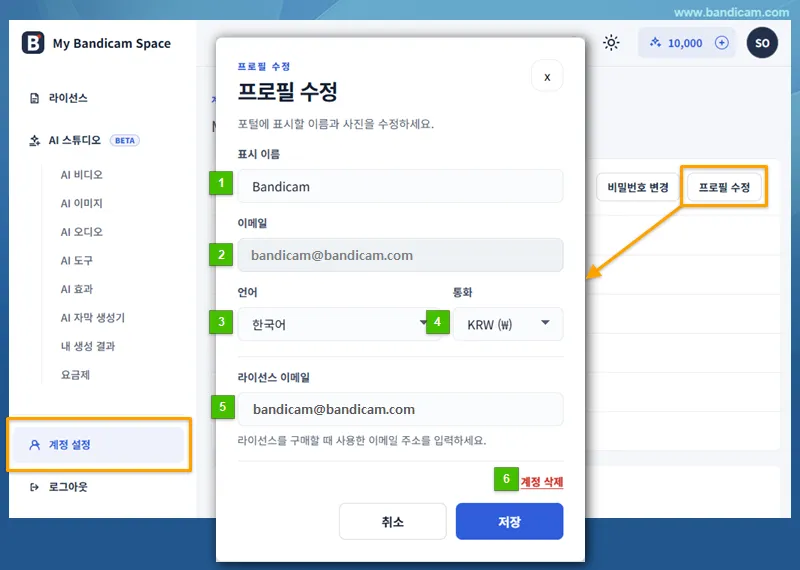Select AI 자막 생성기 in the sidebar
Viewport: 800px width, 570px height.
[x=92, y=318]
